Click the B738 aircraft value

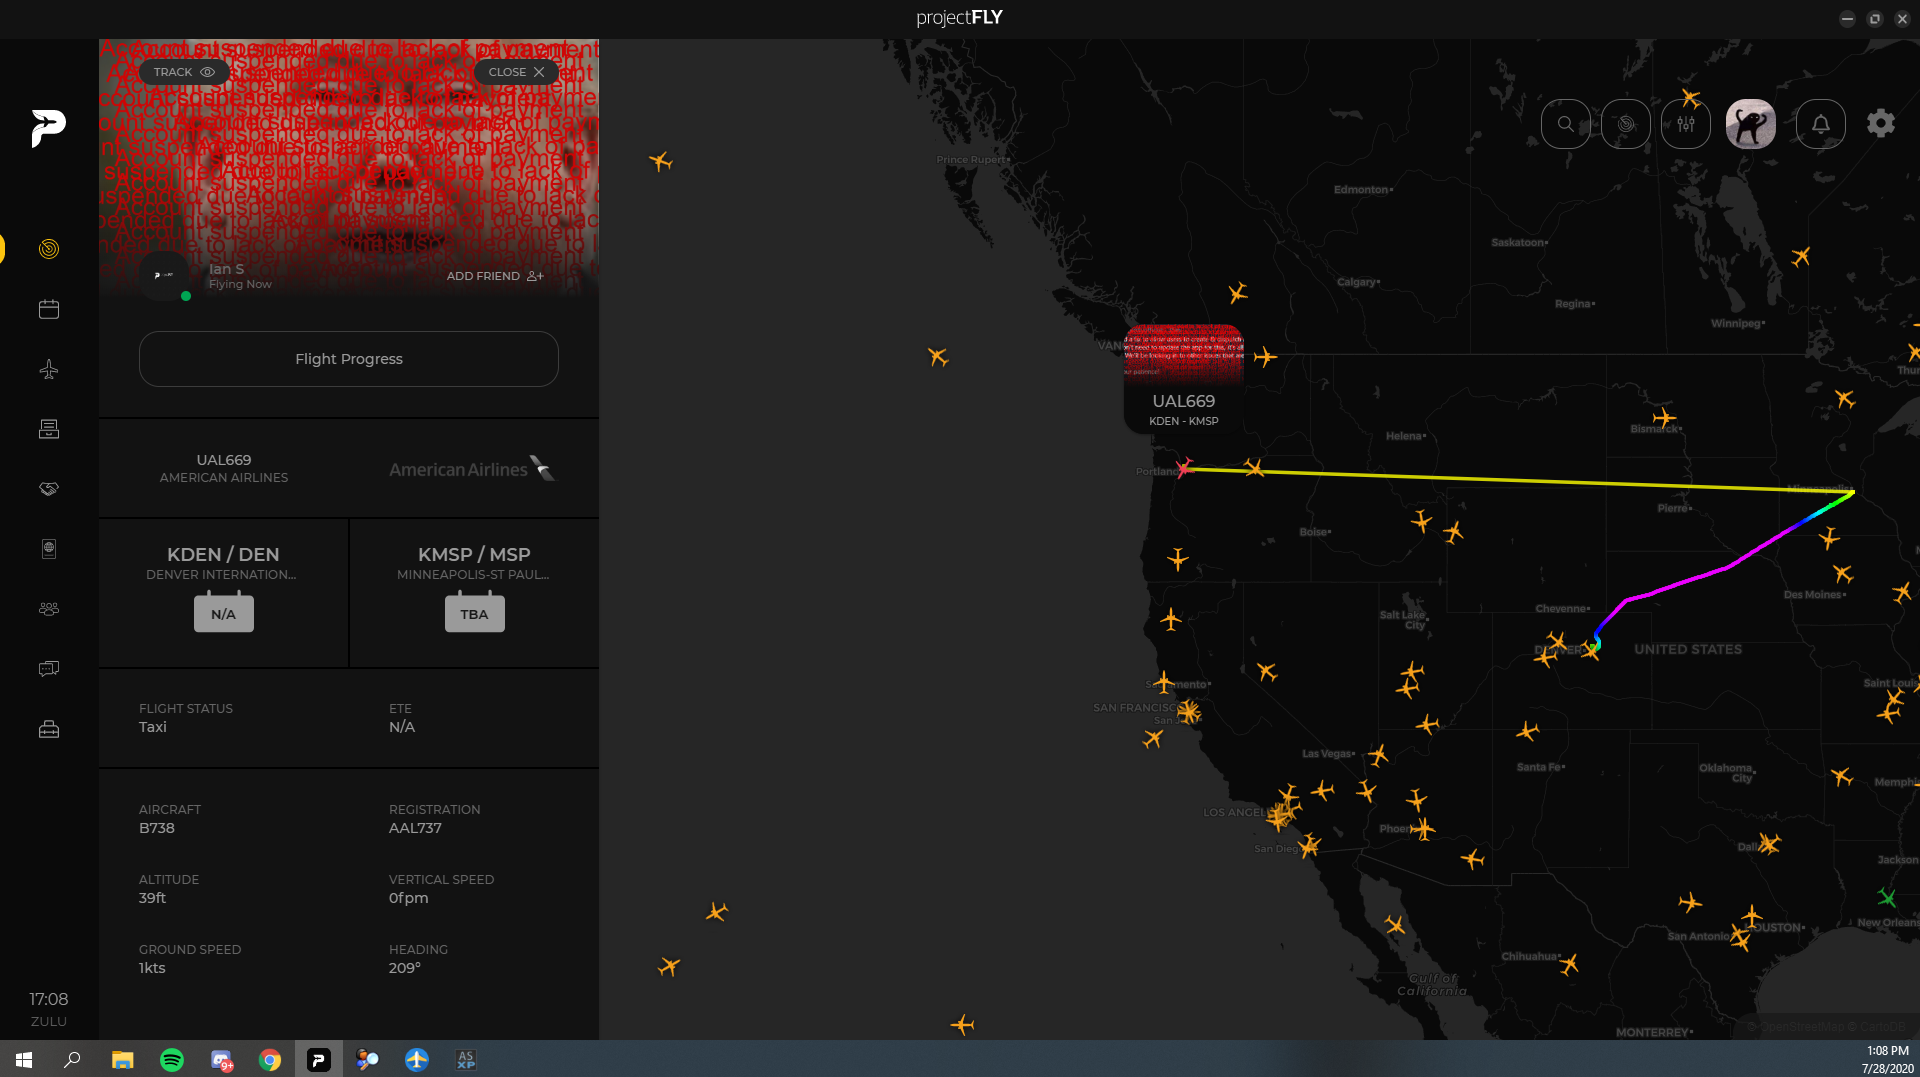[x=157, y=828]
